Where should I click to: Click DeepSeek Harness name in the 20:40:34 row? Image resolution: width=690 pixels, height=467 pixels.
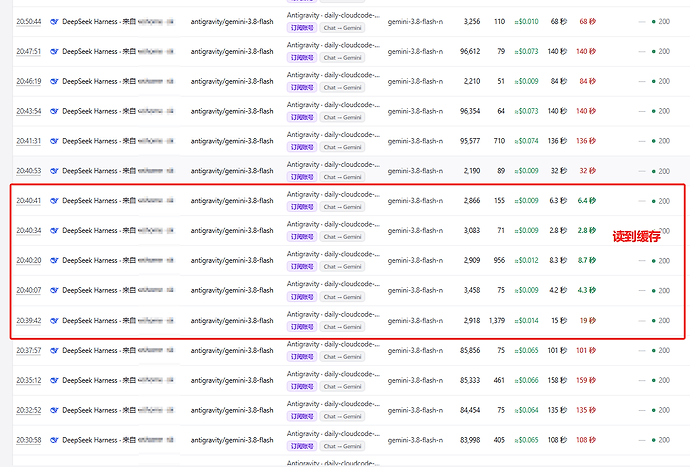tap(90, 231)
